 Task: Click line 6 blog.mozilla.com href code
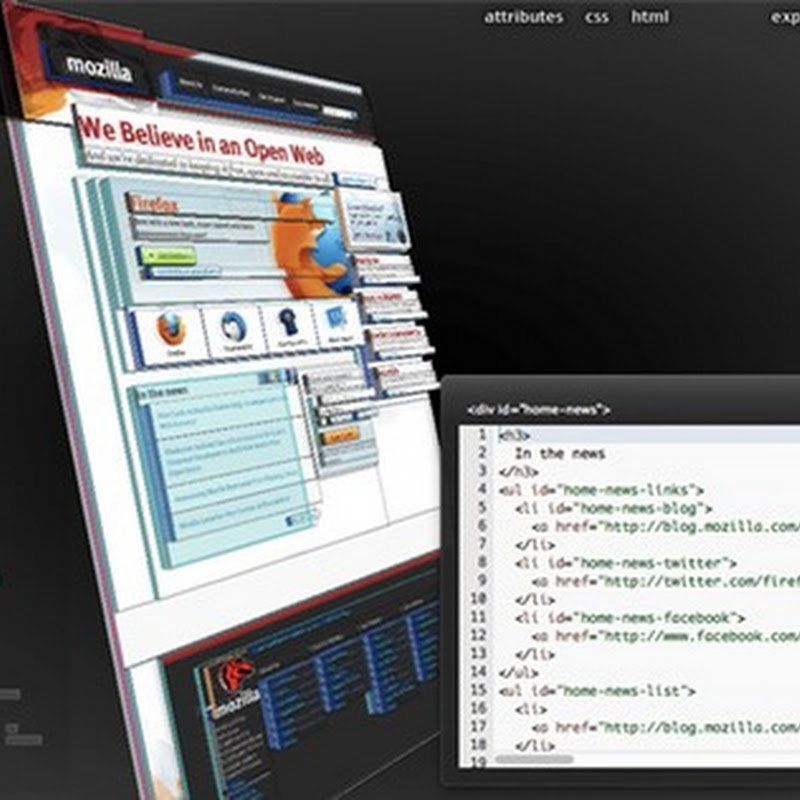coord(666,527)
